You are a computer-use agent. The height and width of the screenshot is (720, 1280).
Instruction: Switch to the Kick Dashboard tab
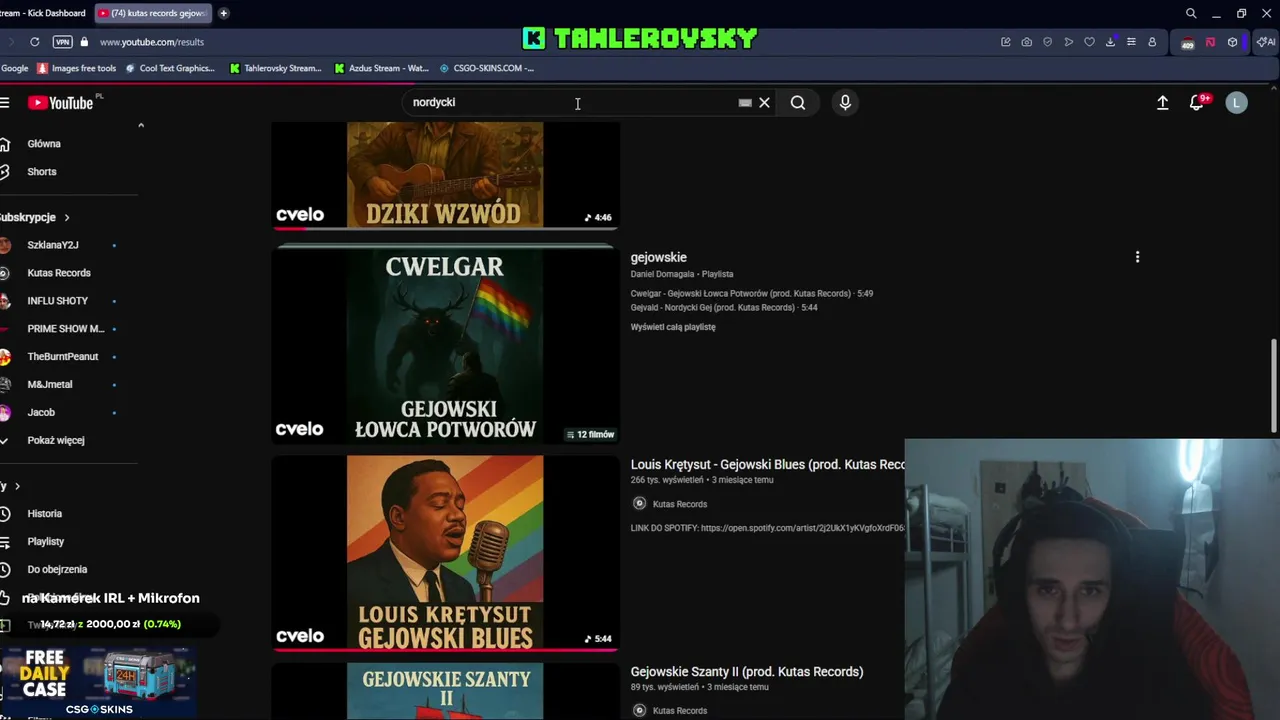(x=43, y=13)
